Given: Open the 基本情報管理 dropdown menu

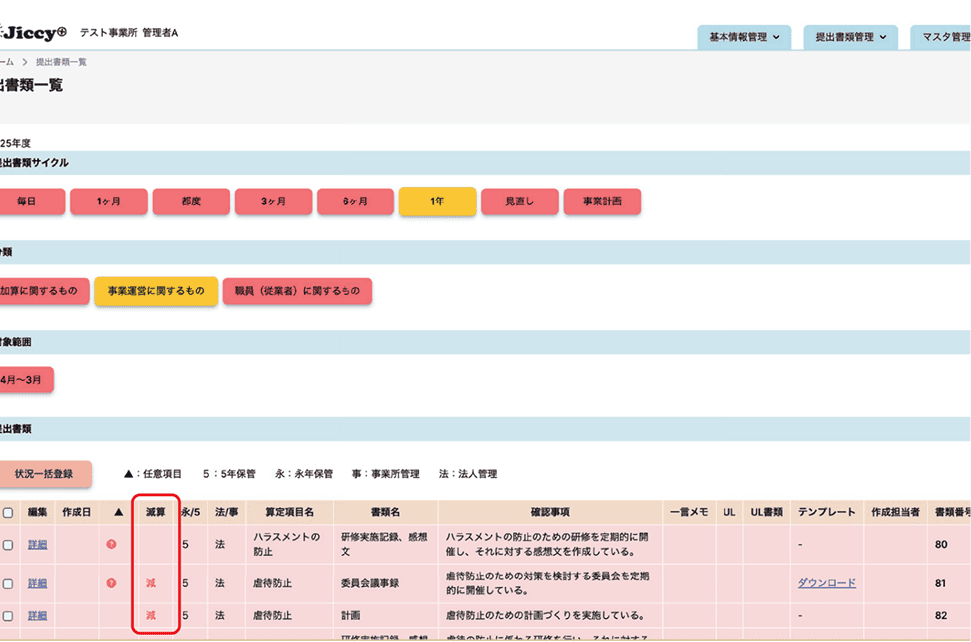Looking at the screenshot, I should click(745, 36).
